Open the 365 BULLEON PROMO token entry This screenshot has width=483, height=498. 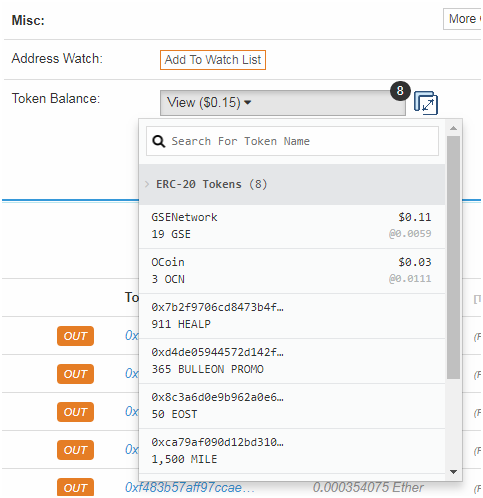292,361
